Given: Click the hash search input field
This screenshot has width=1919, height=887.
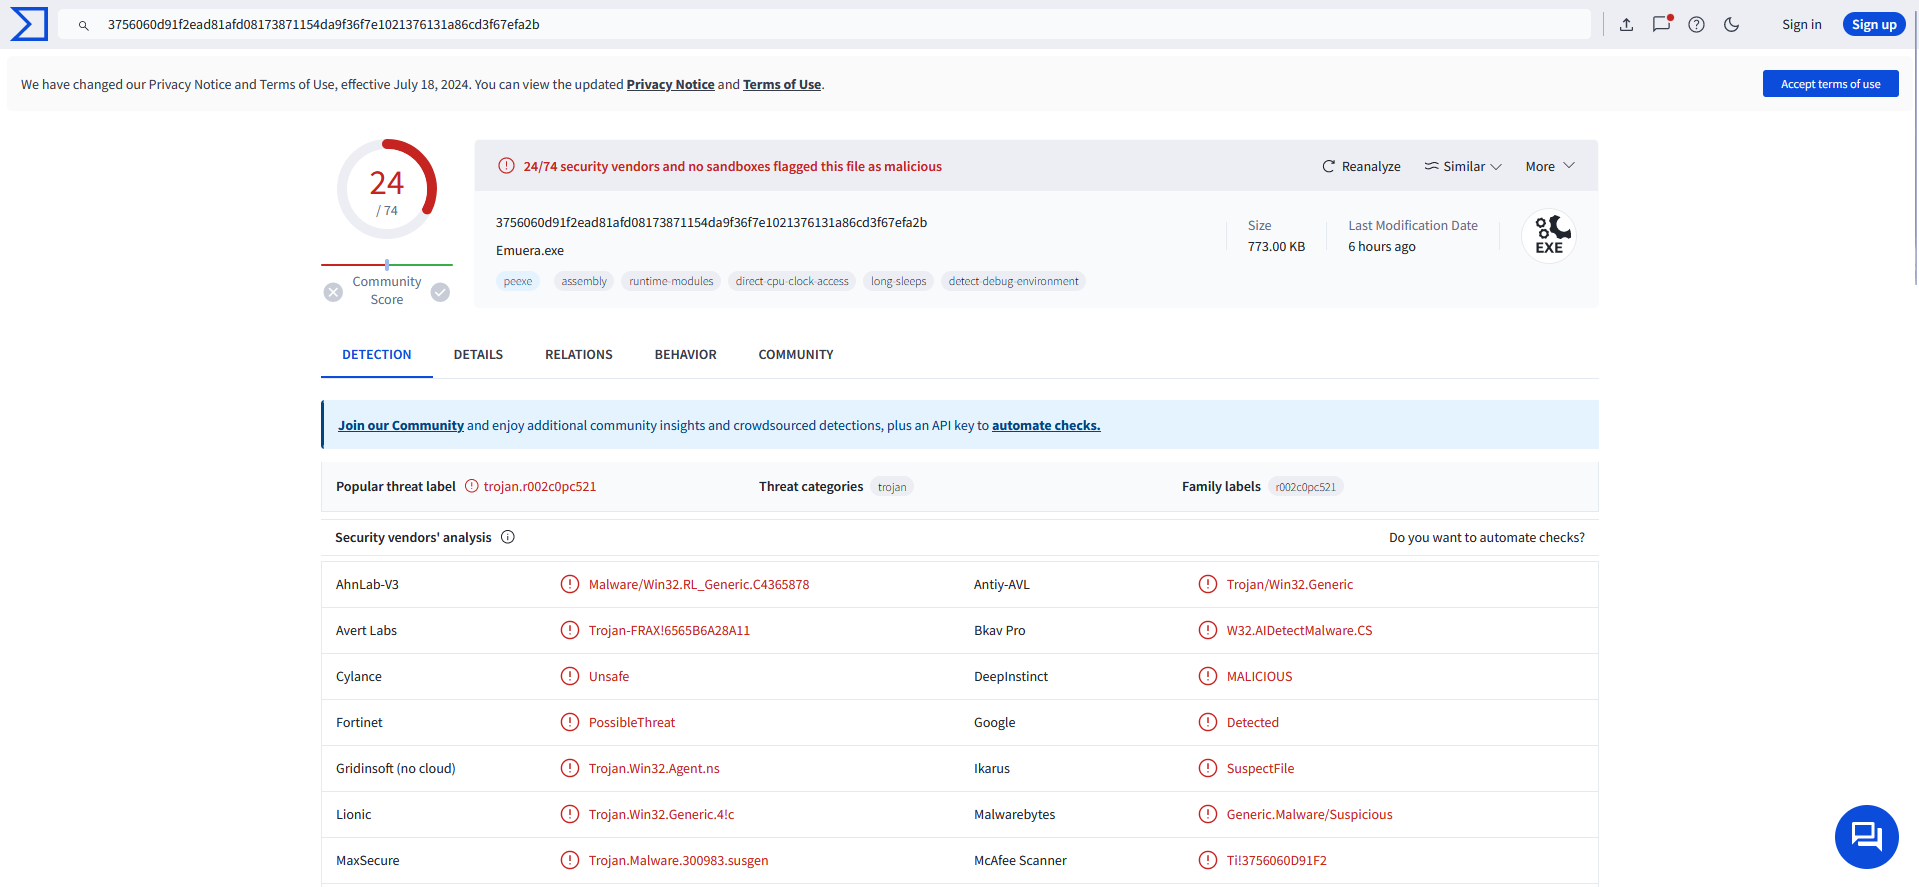Looking at the screenshot, I should (820, 25).
